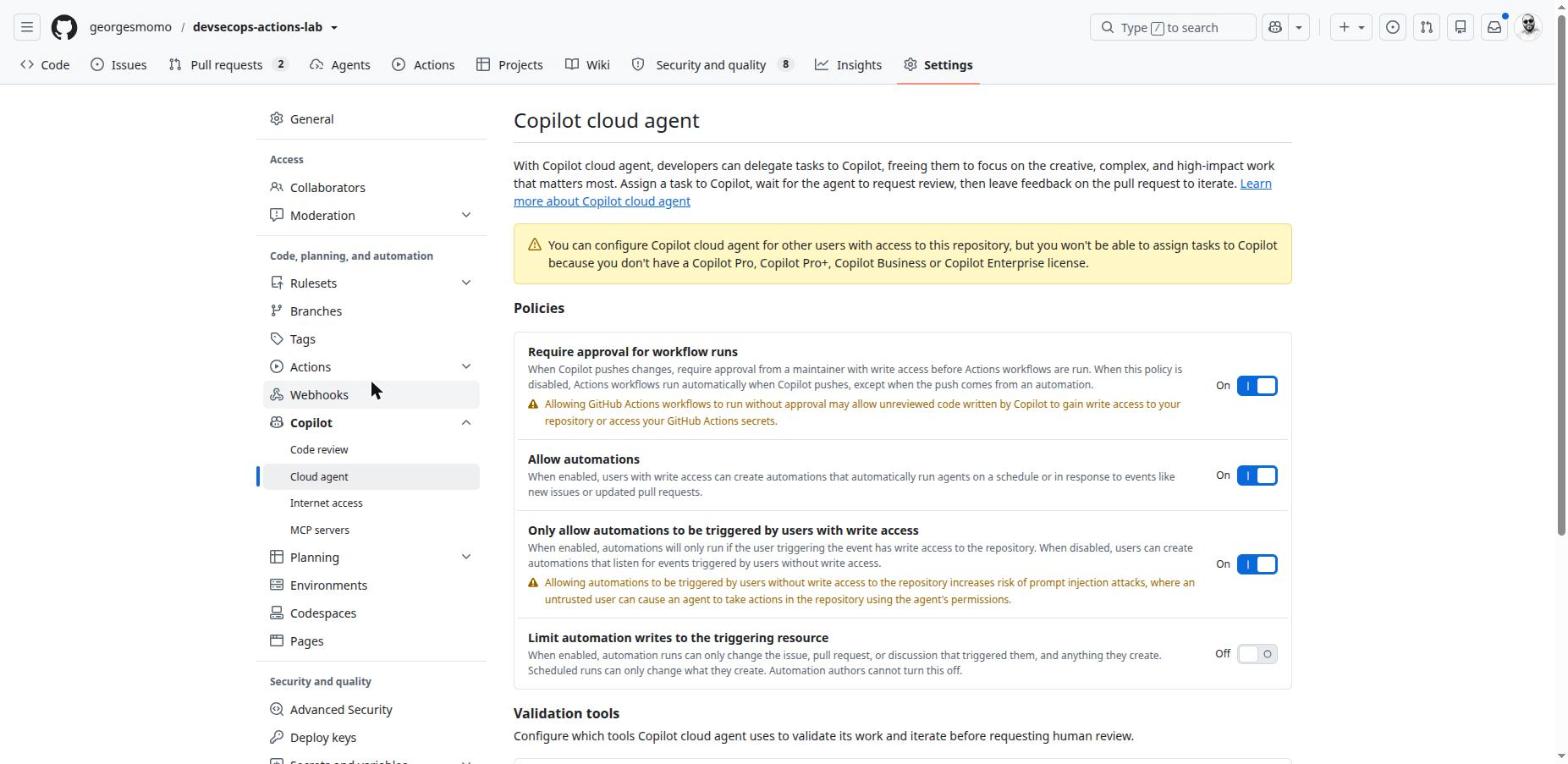The height and width of the screenshot is (764, 1568).
Task: Toggle write-access-only automations trigger switch
Action: (x=1257, y=564)
